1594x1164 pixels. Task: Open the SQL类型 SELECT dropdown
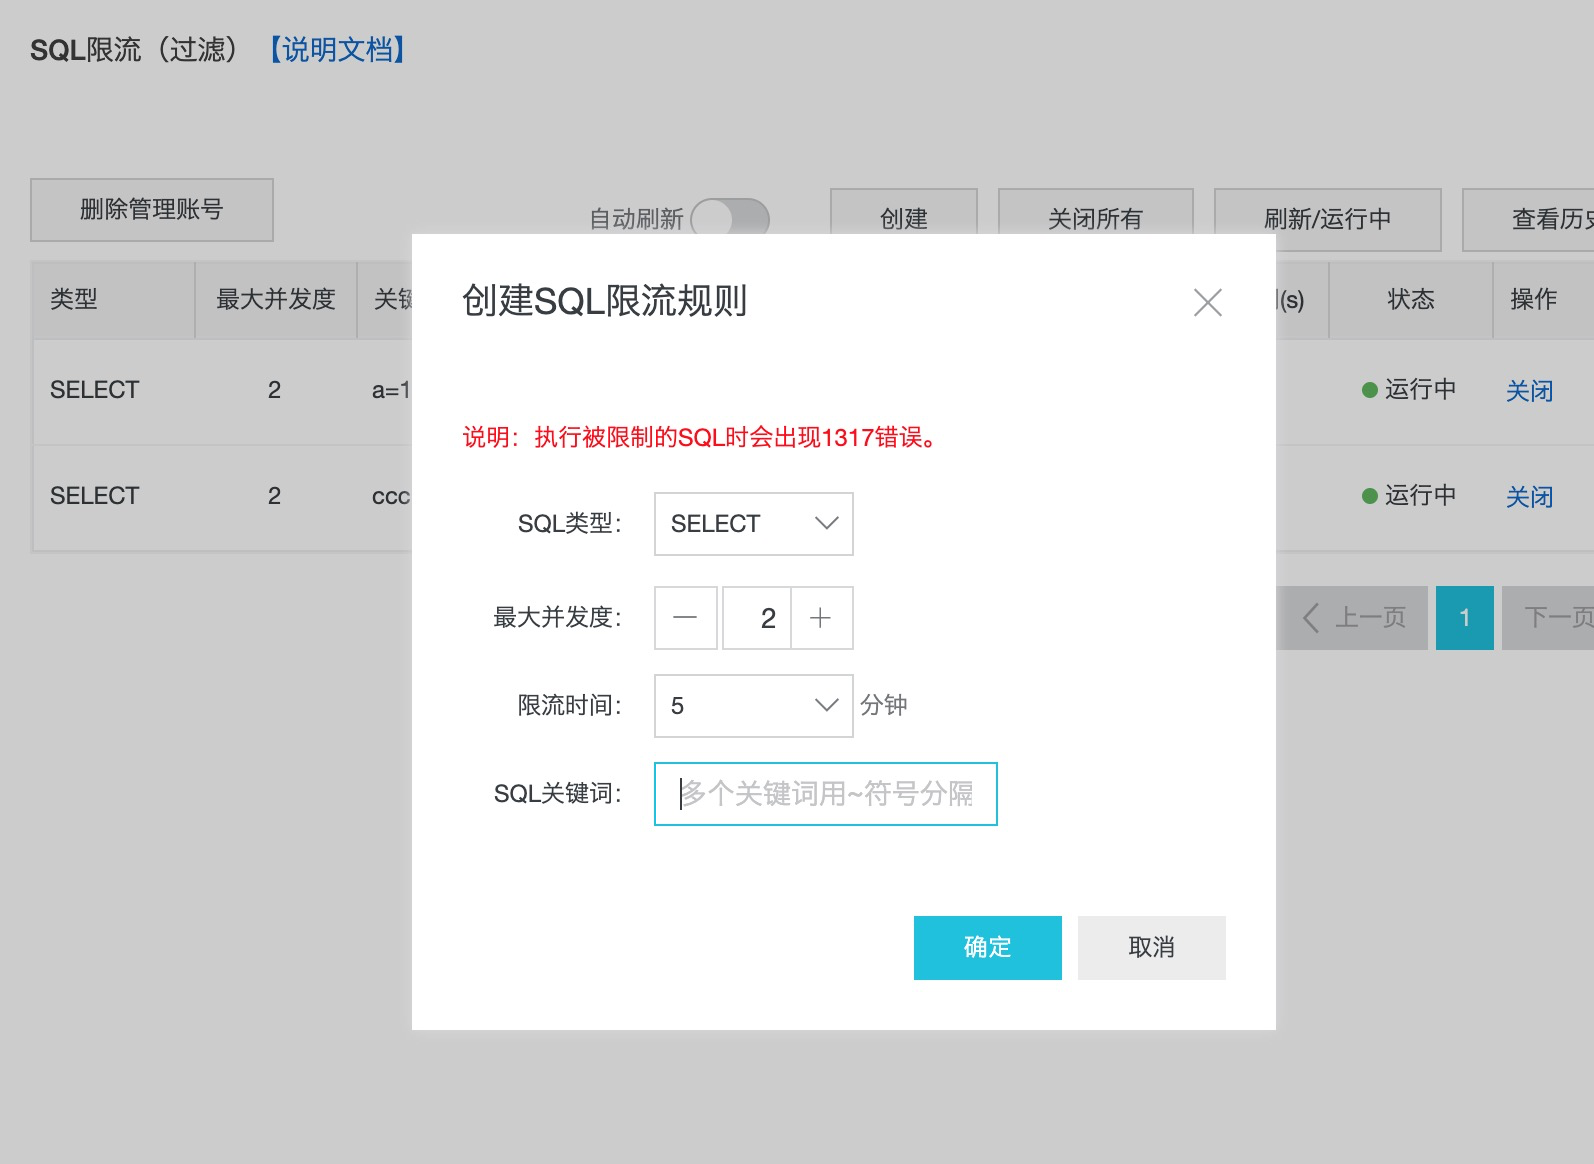754,524
